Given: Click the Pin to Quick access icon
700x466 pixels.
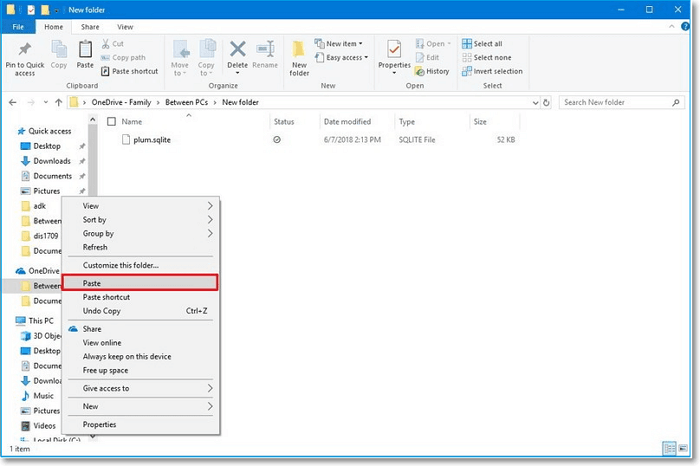Looking at the screenshot, I should click(x=24, y=51).
